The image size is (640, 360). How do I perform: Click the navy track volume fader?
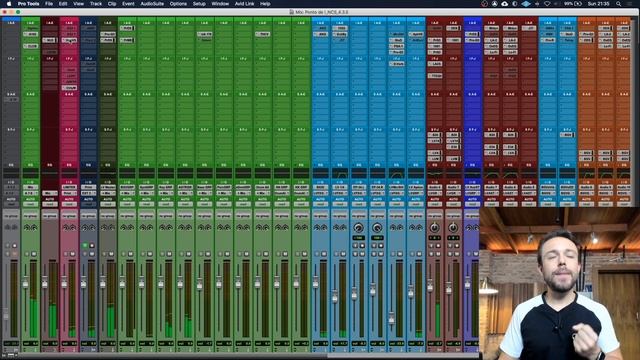click(83, 282)
